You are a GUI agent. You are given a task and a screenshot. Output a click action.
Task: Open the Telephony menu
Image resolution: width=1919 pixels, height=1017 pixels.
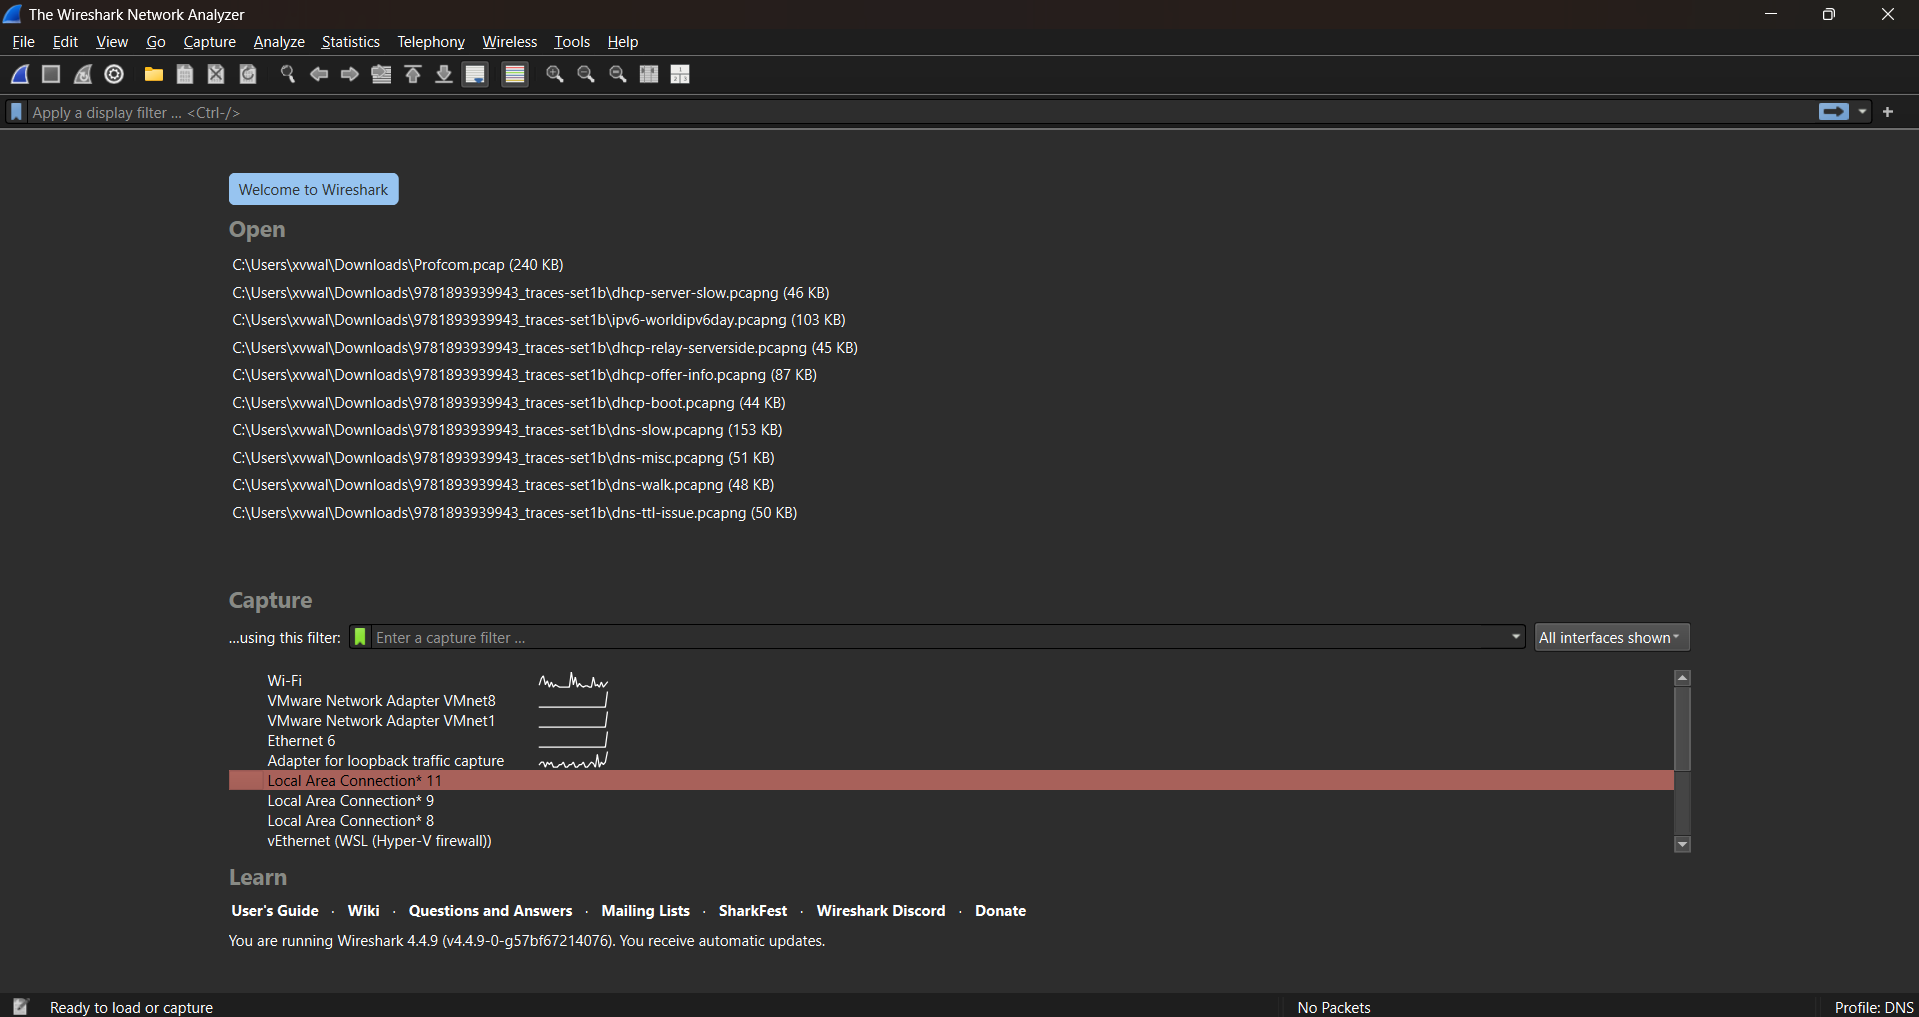(431, 42)
